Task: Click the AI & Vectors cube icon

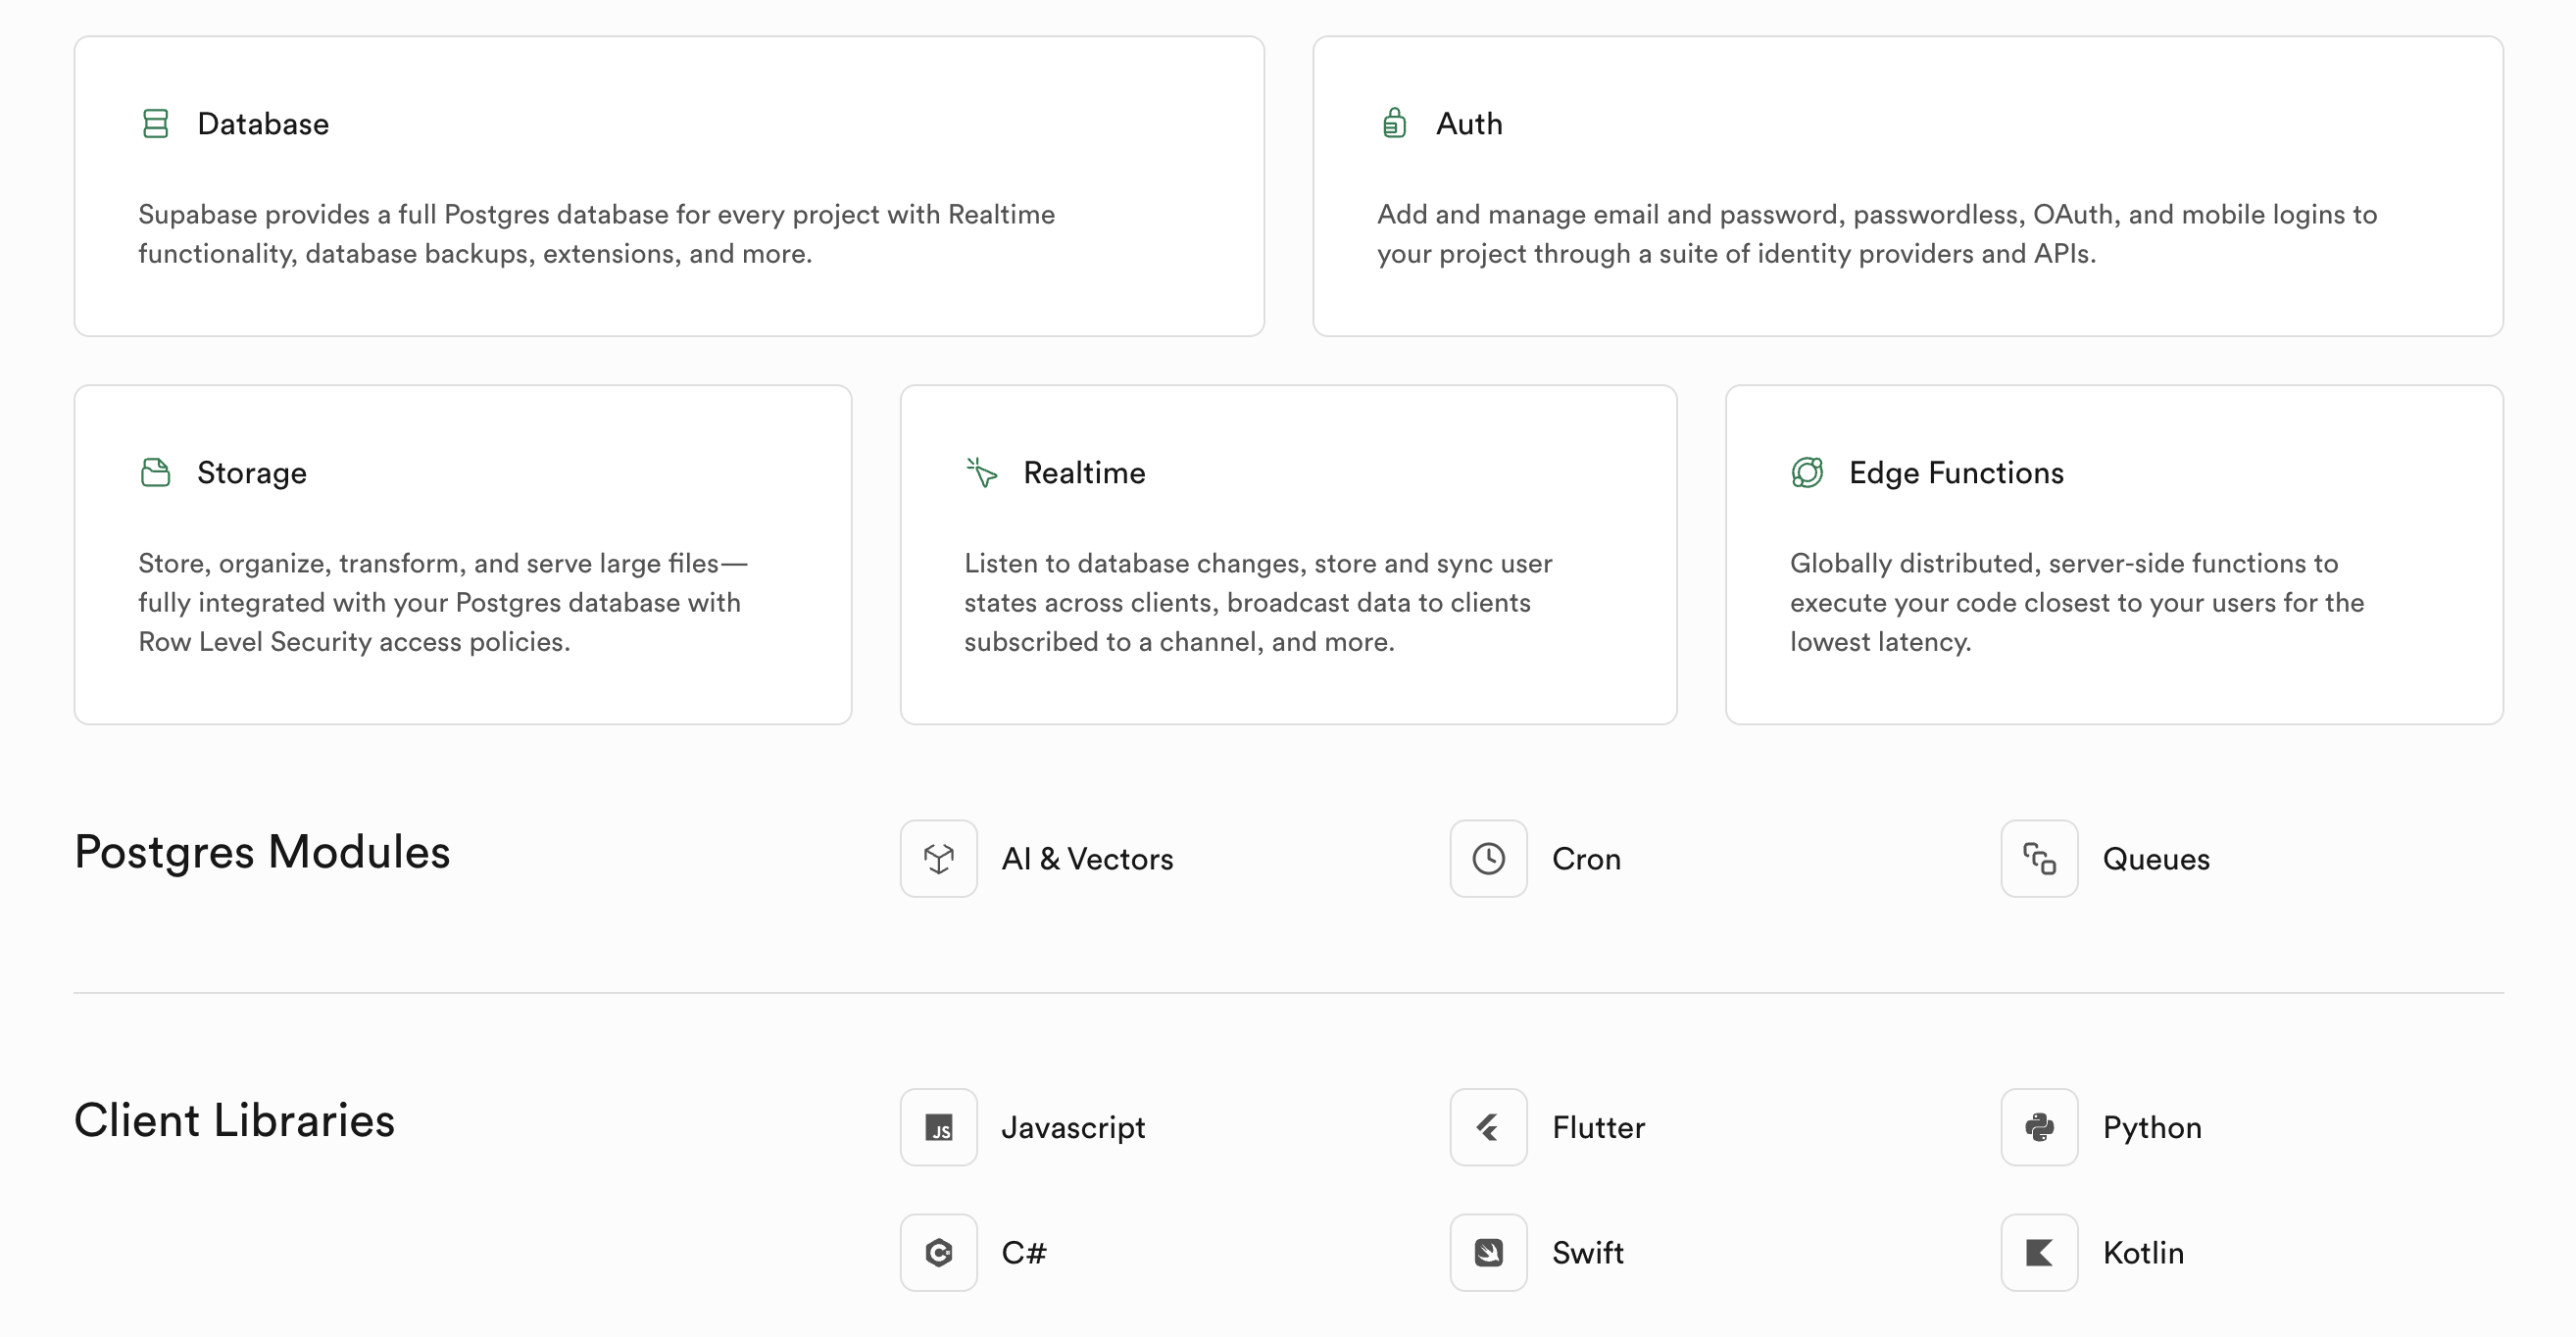Action: click(x=938, y=859)
